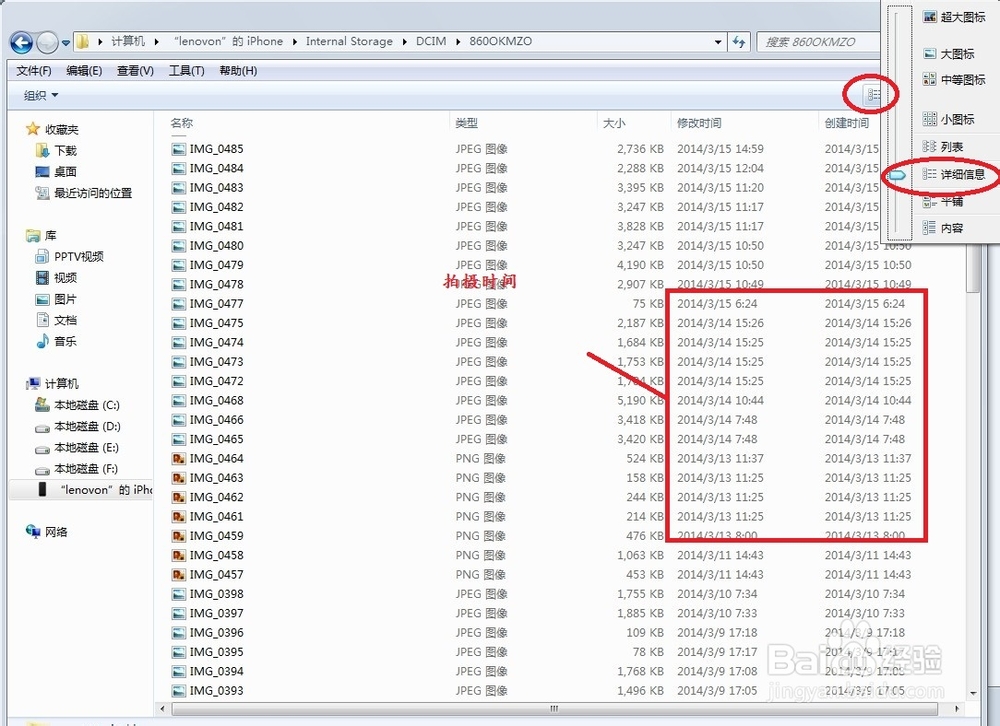Choose 小图标 view option
This screenshot has height=726, width=1000.
pos(948,119)
